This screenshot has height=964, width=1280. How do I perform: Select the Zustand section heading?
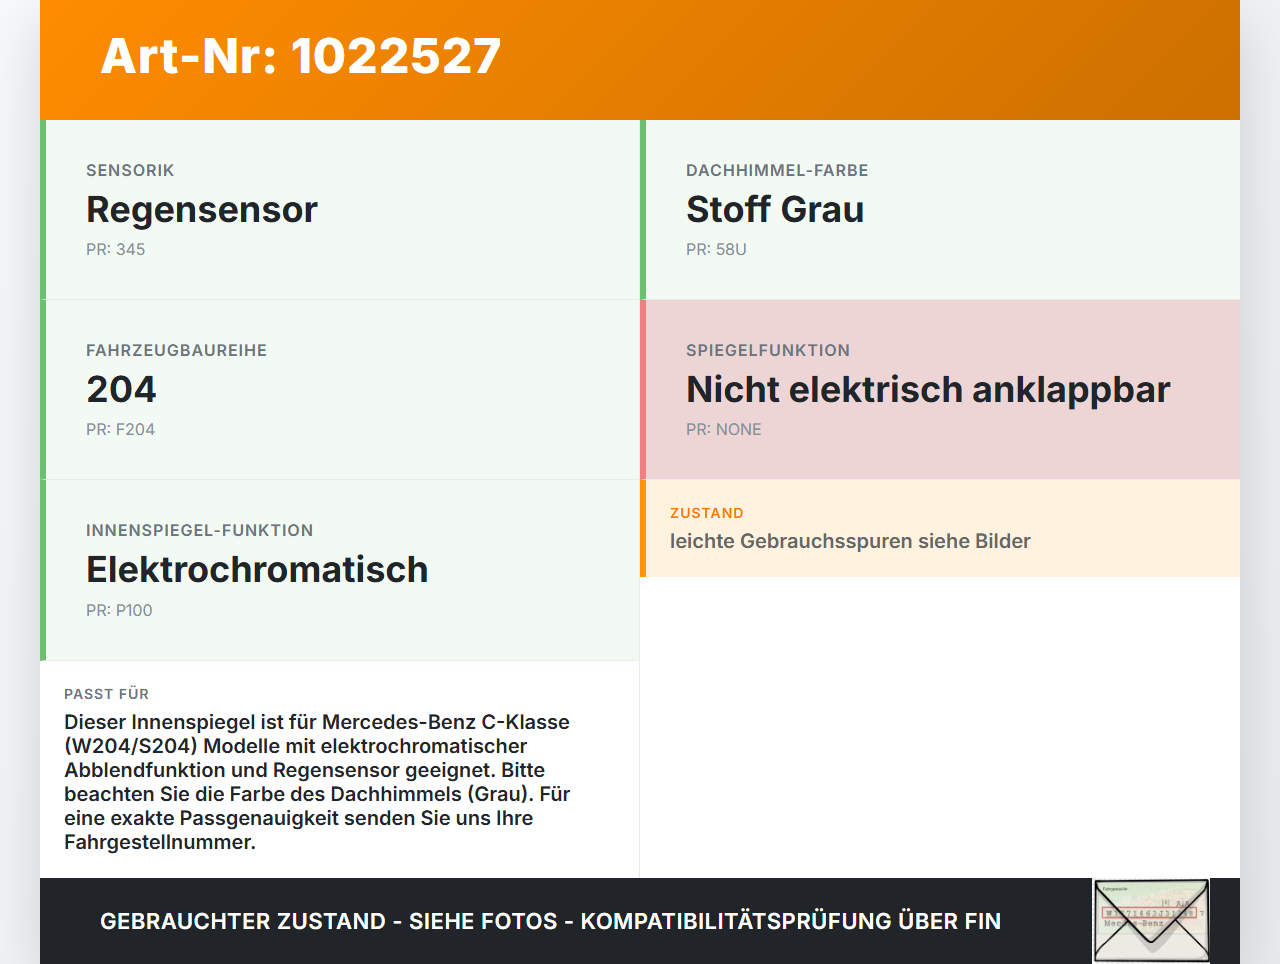[707, 512]
